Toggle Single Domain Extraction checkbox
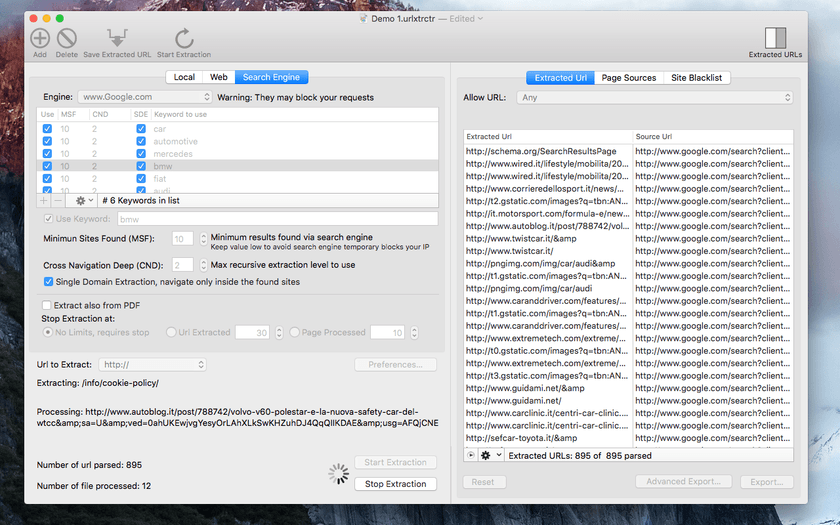This screenshot has width=840, height=525. (48, 282)
